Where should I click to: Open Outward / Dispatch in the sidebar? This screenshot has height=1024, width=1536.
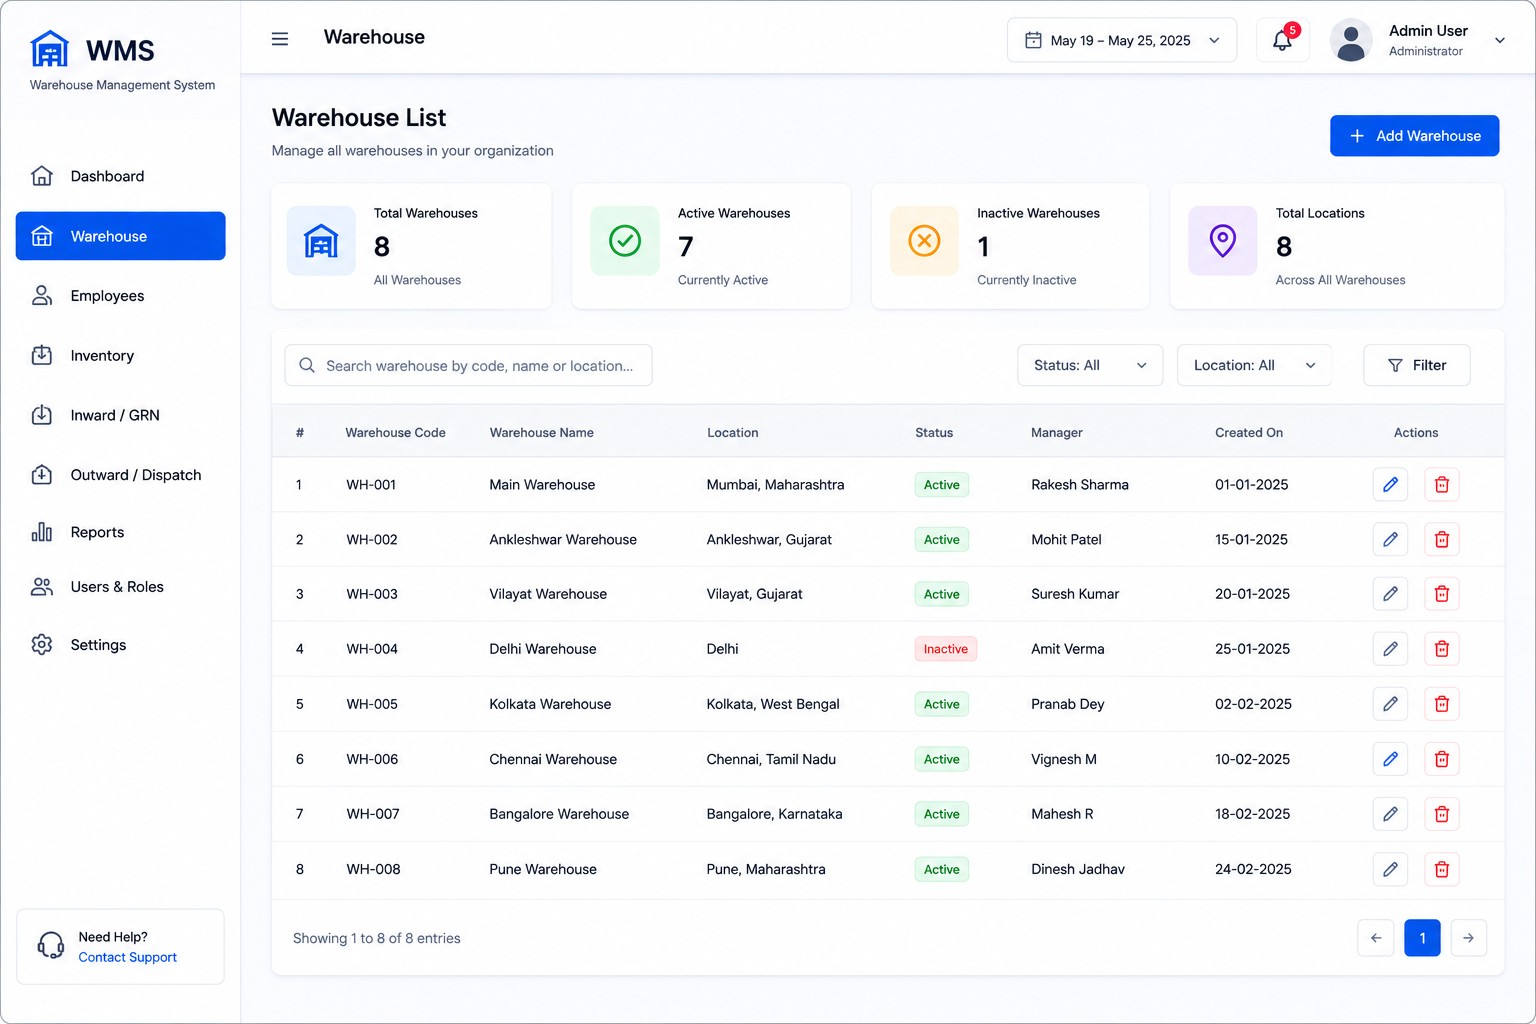coord(120,475)
